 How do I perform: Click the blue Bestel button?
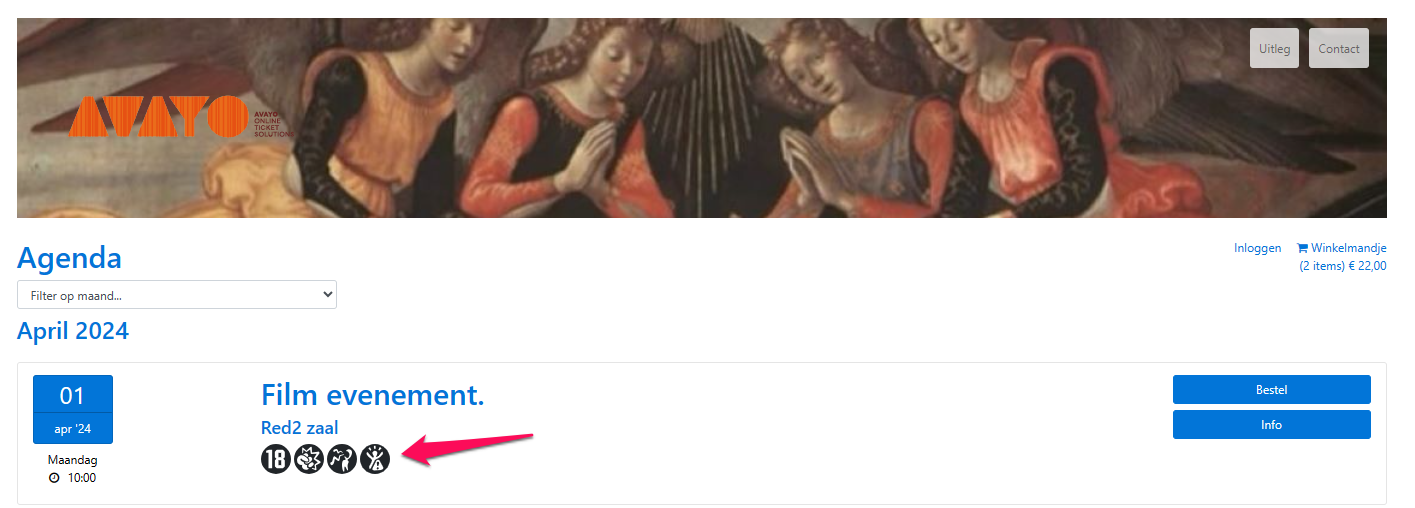coord(1271,390)
